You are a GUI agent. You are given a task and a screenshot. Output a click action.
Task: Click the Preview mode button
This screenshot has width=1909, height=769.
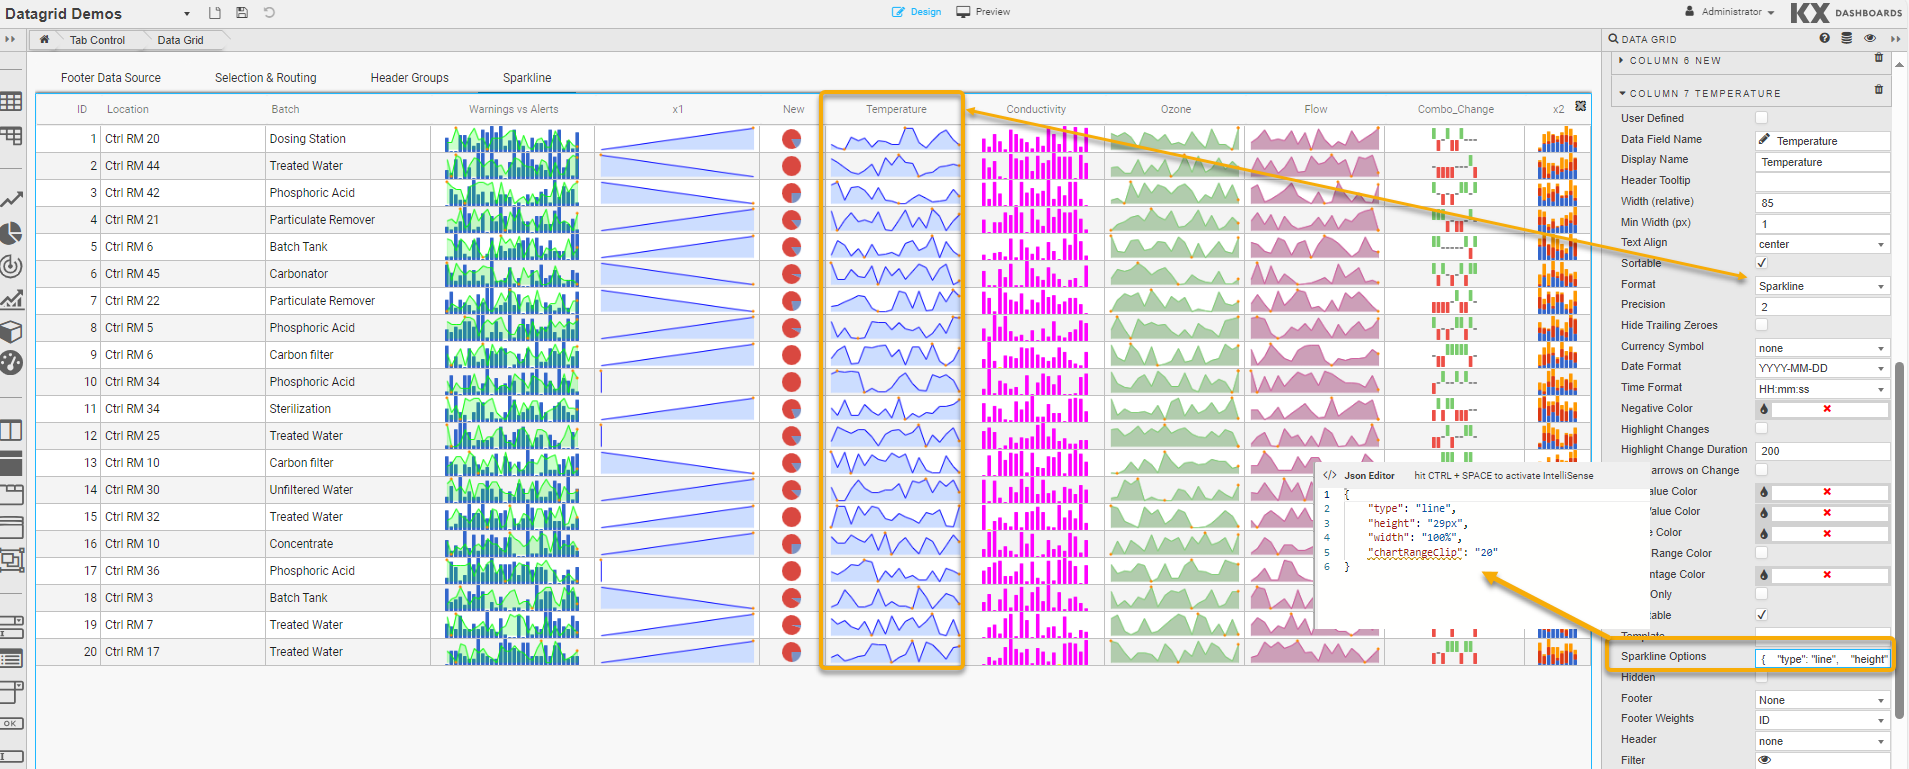pyautogui.click(x=983, y=12)
